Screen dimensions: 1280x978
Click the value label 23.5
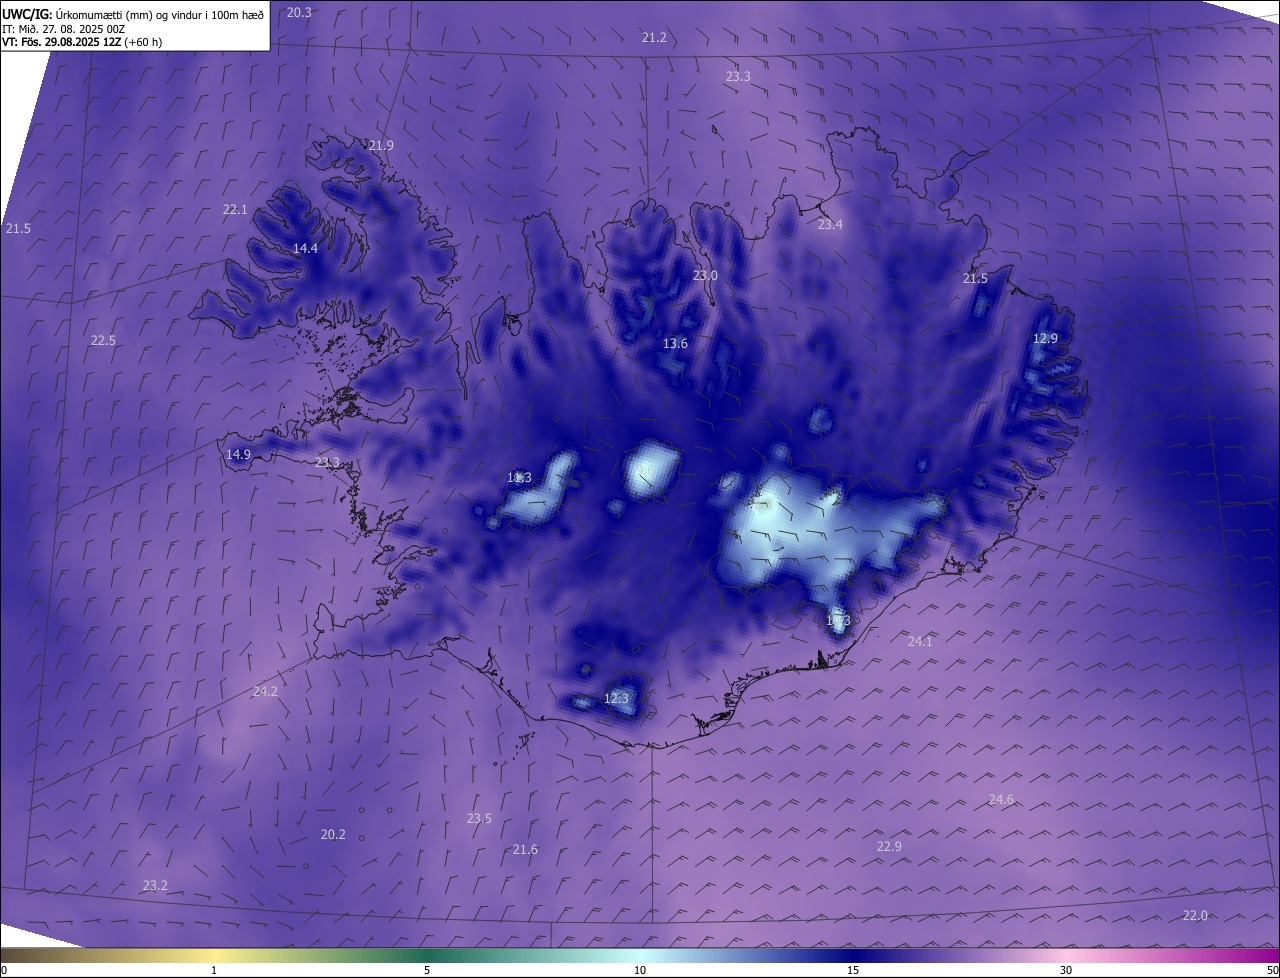click(x=479, y=818)
